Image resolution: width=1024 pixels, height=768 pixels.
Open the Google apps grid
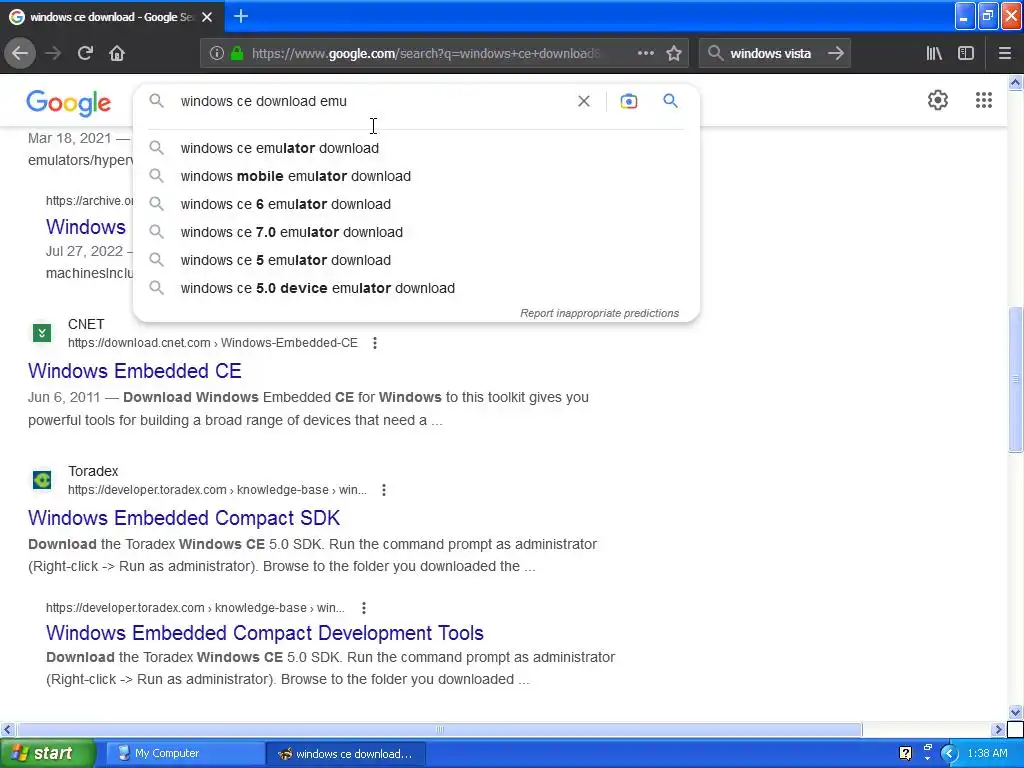point(984,100)
